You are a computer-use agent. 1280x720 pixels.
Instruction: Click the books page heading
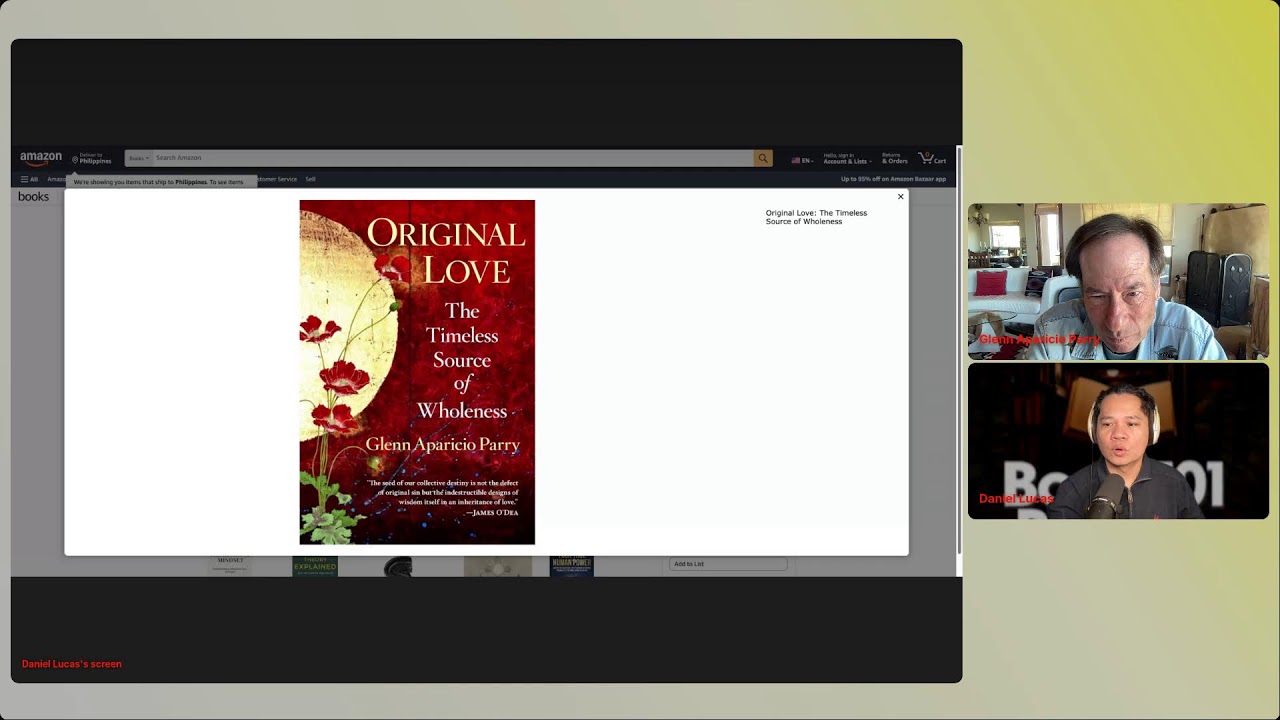(x=33, y=197)
